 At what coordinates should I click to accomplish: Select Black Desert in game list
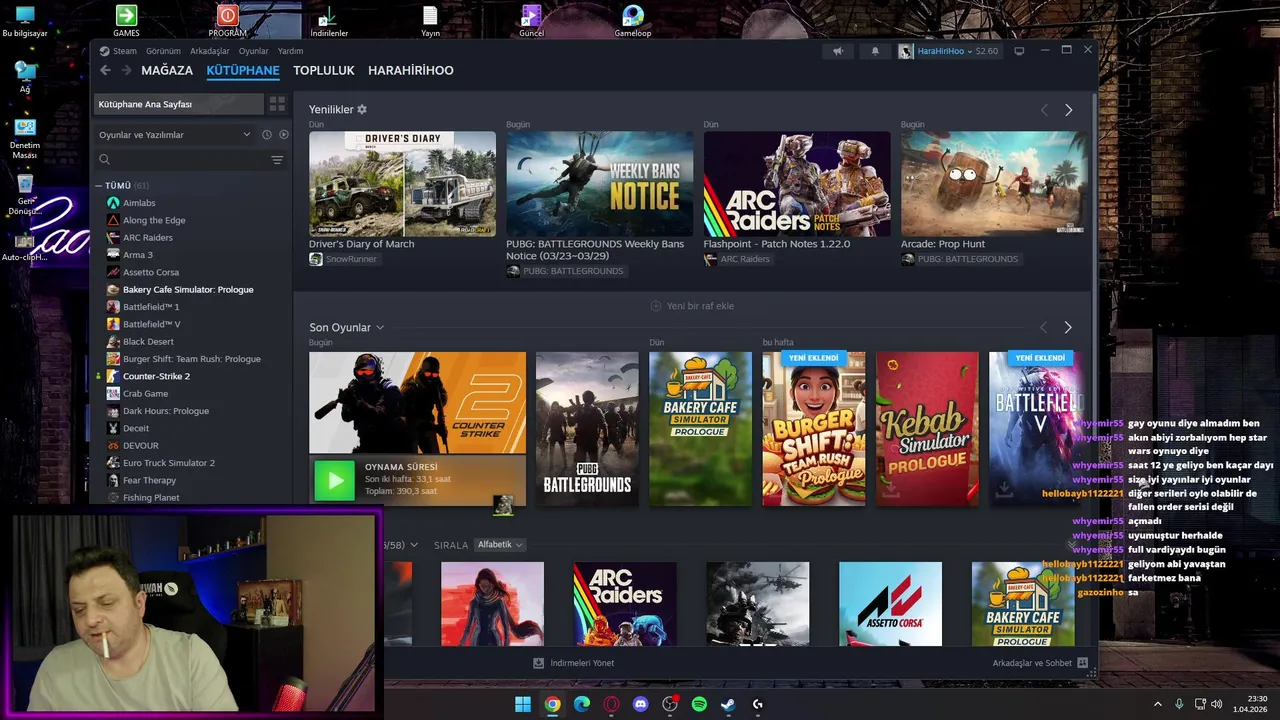(x=148, y=341)
